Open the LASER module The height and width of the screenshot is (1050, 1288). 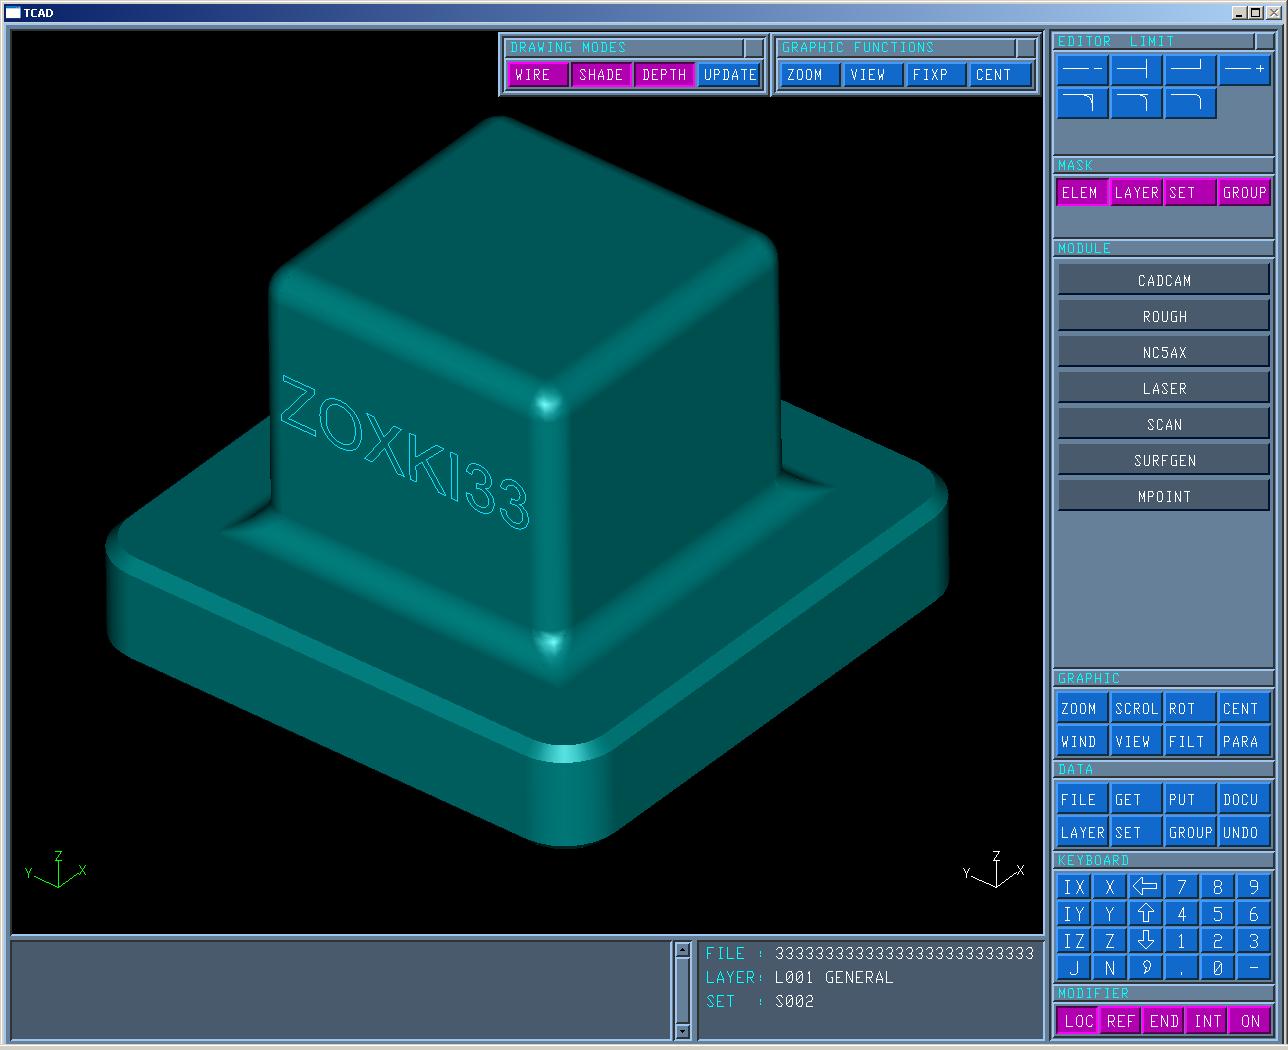click(1164, 389)
